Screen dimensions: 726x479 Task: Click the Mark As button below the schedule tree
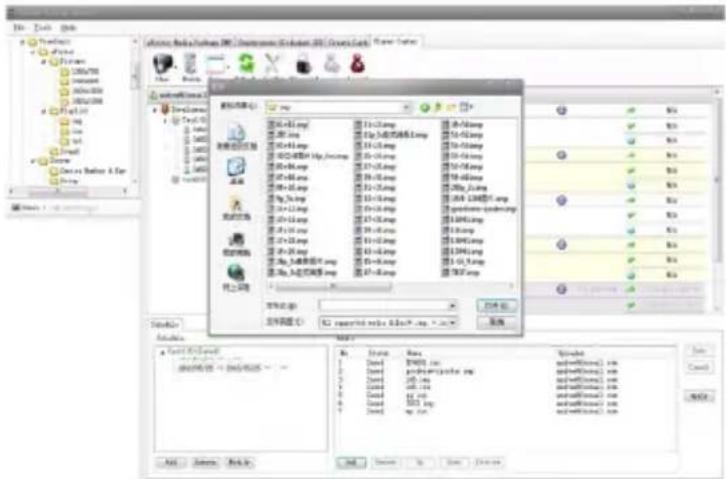click(239, 462)
